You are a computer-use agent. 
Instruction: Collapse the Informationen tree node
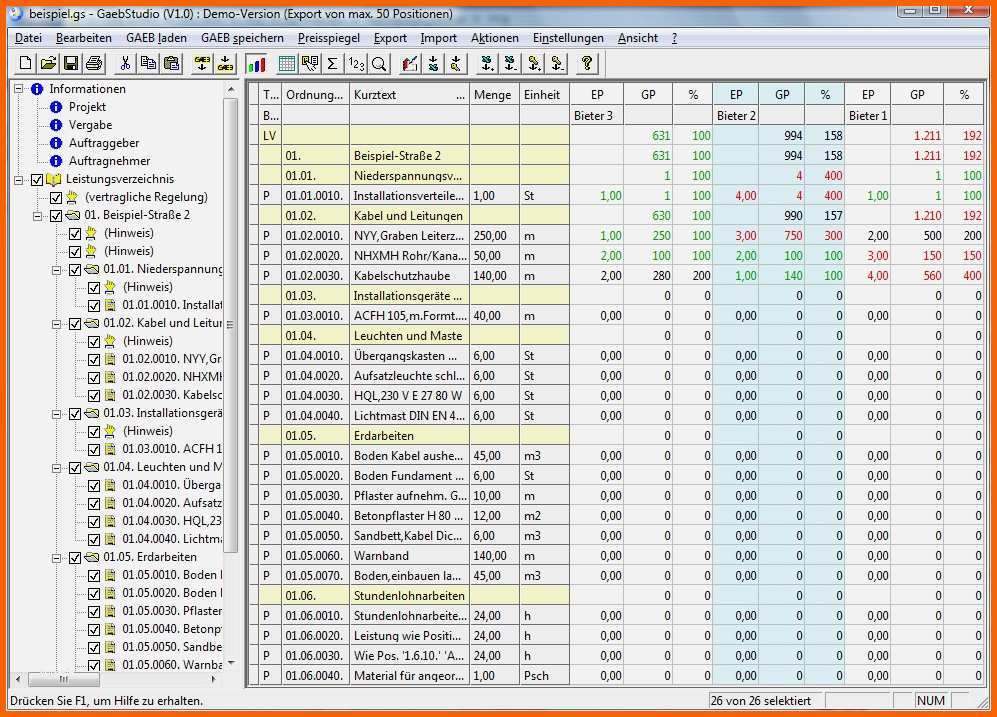coord(18,89)
